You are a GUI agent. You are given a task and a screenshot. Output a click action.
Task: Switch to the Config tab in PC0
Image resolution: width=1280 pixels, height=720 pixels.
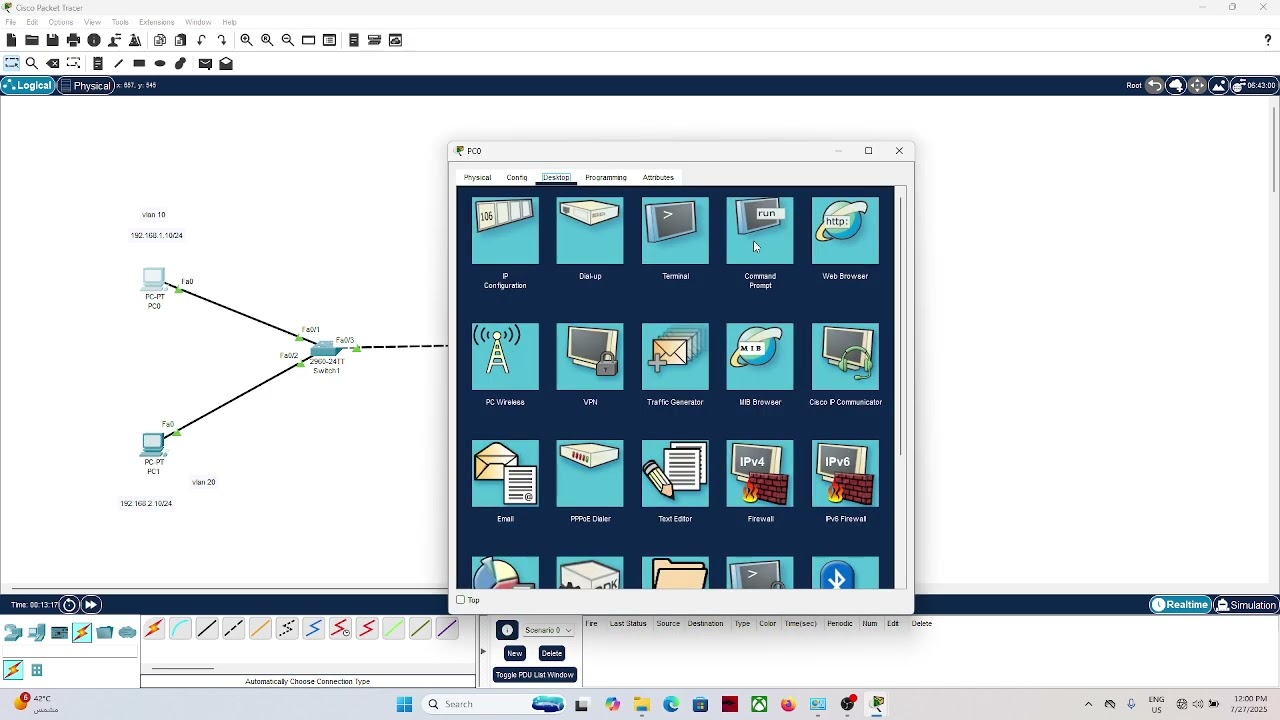517,177
